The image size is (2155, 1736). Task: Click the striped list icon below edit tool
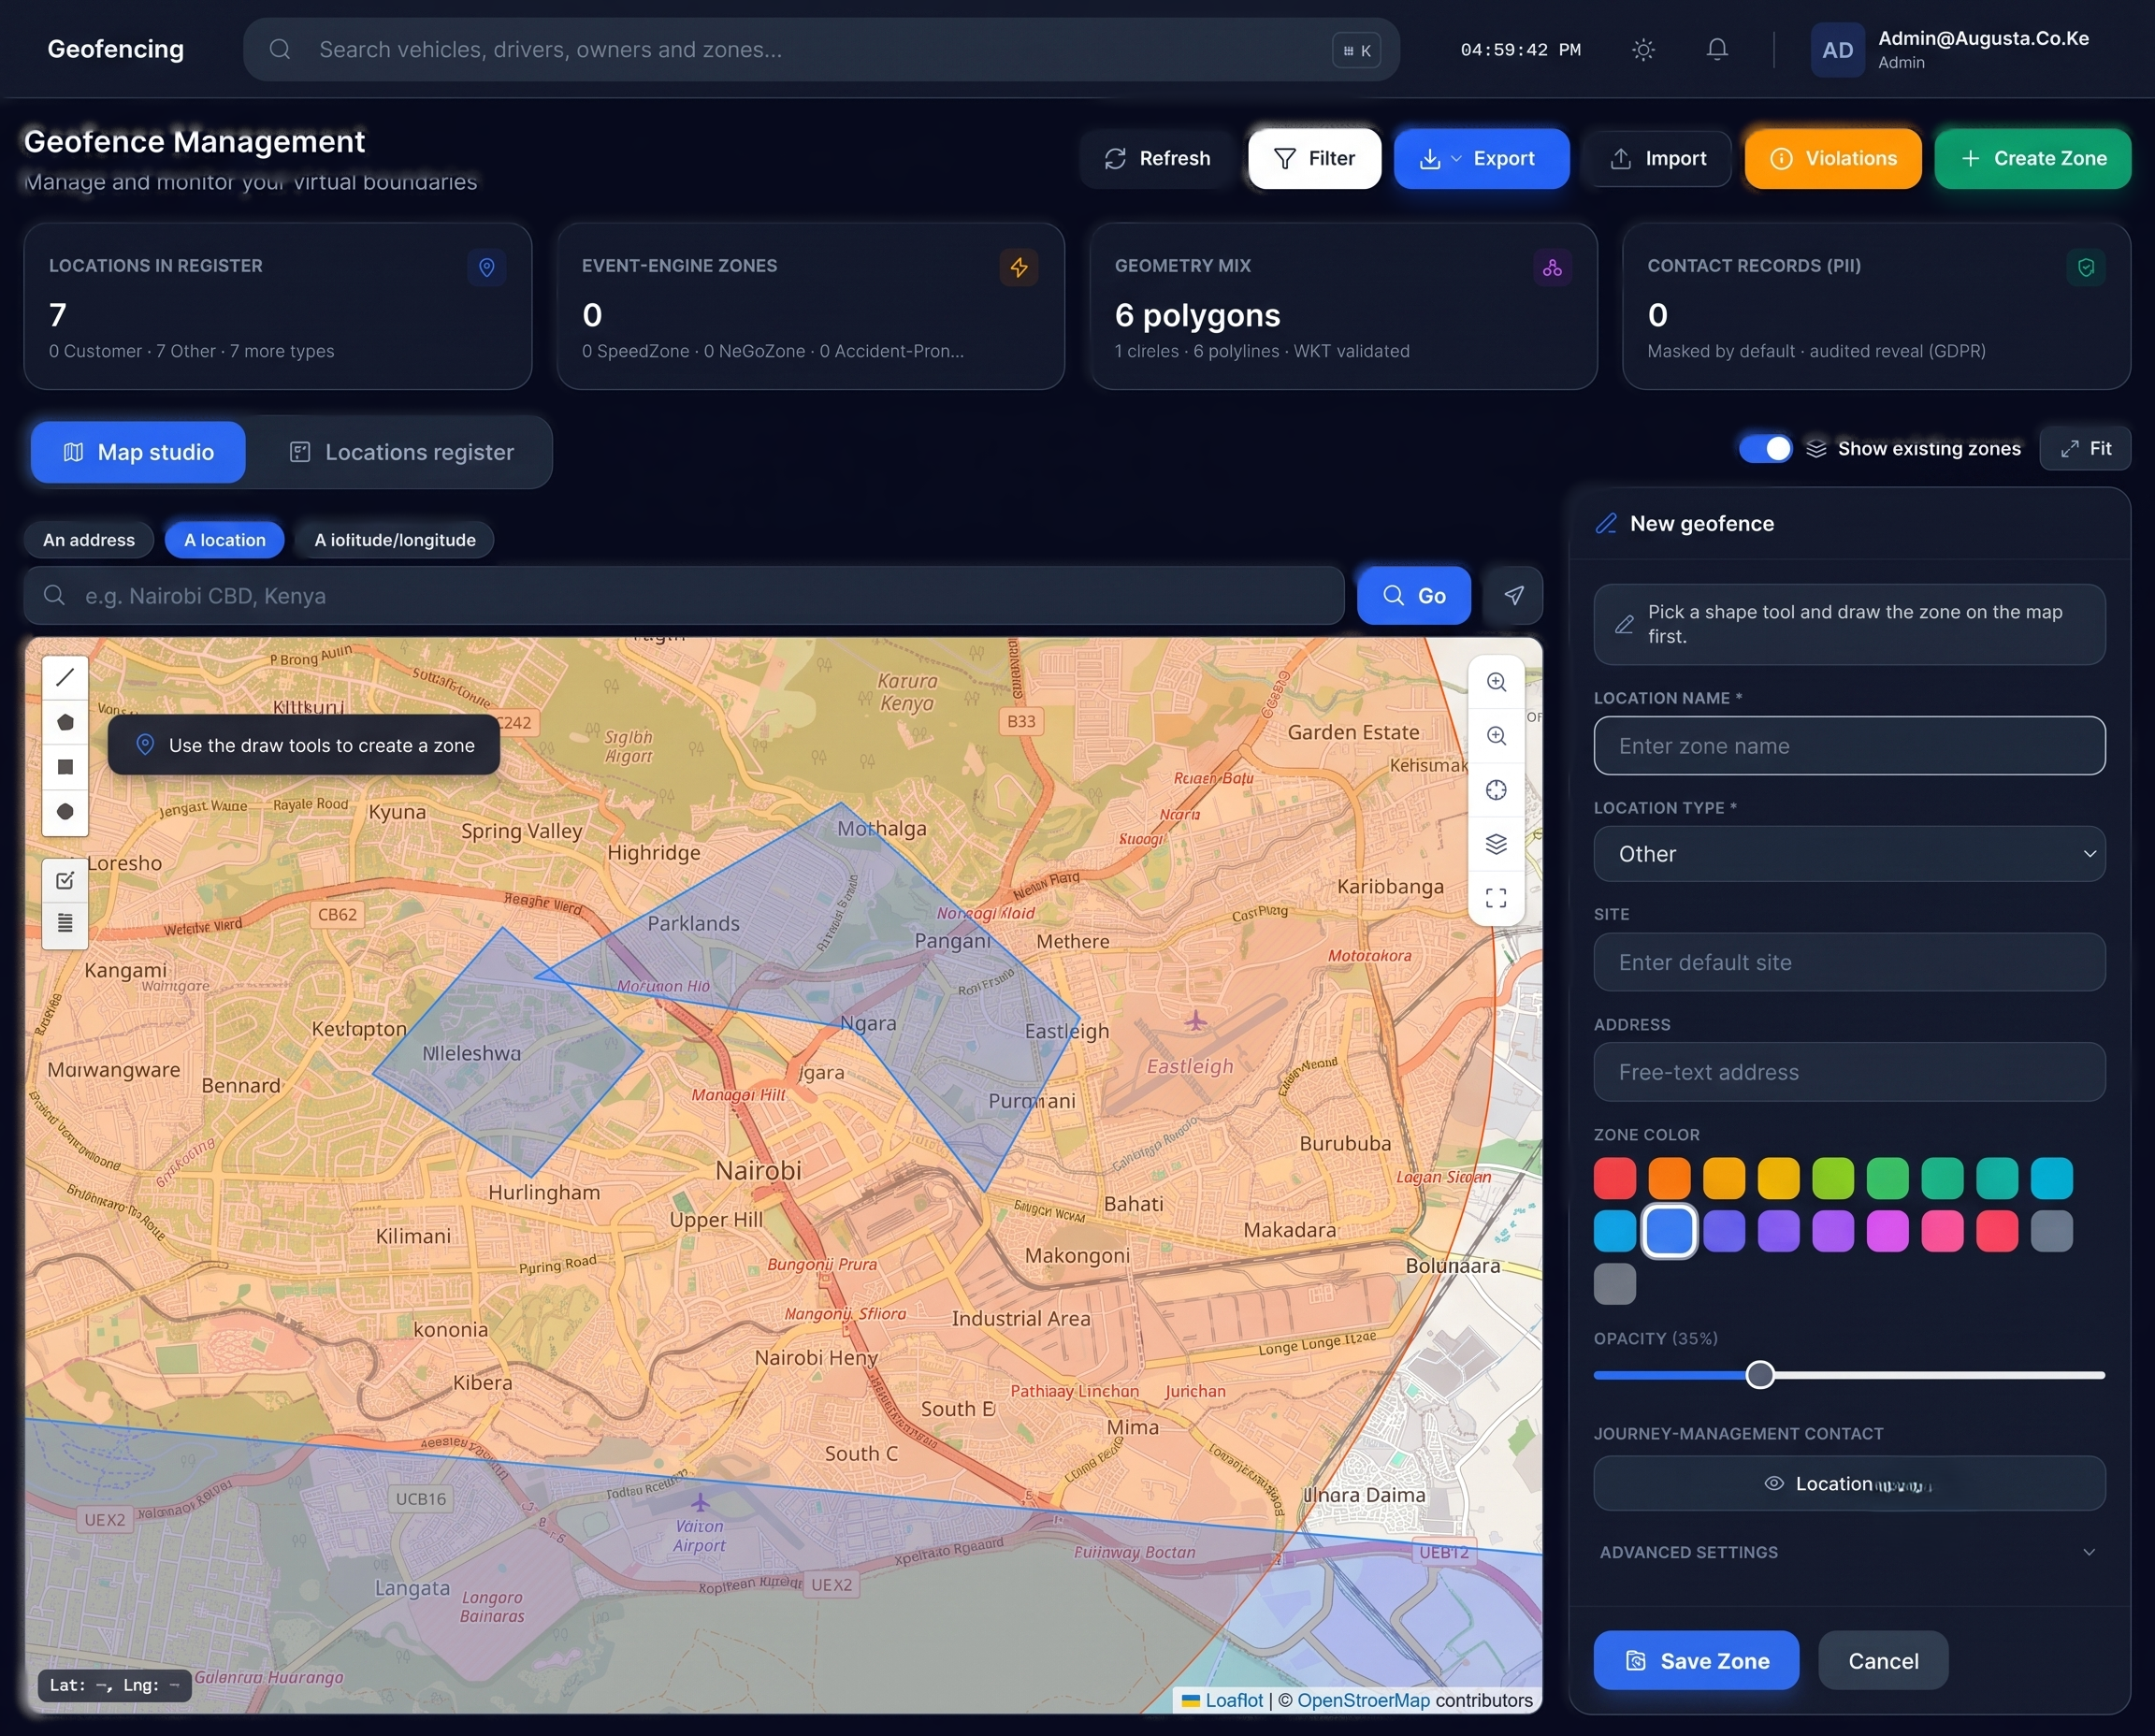pyautogui.click(x=65, y=923)
